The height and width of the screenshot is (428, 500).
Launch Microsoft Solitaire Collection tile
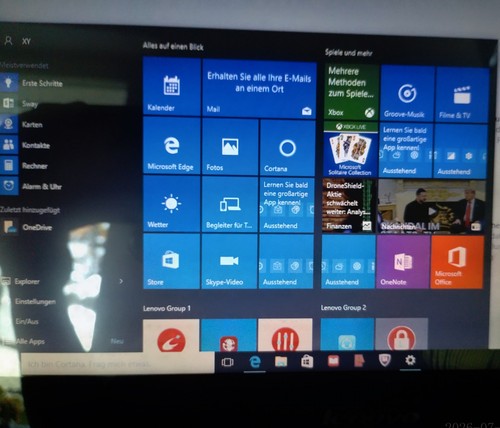350,149
